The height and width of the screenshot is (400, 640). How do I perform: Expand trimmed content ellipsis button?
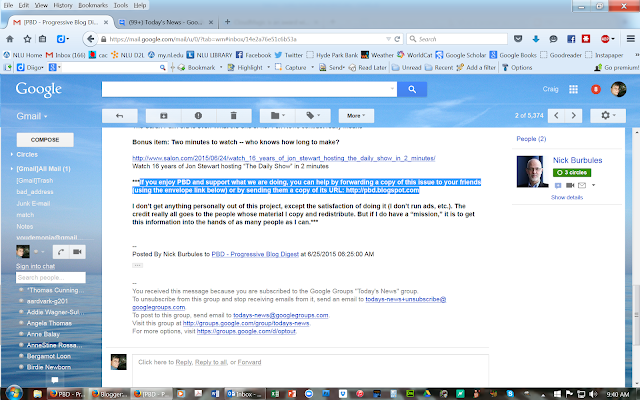coord(137,265)
